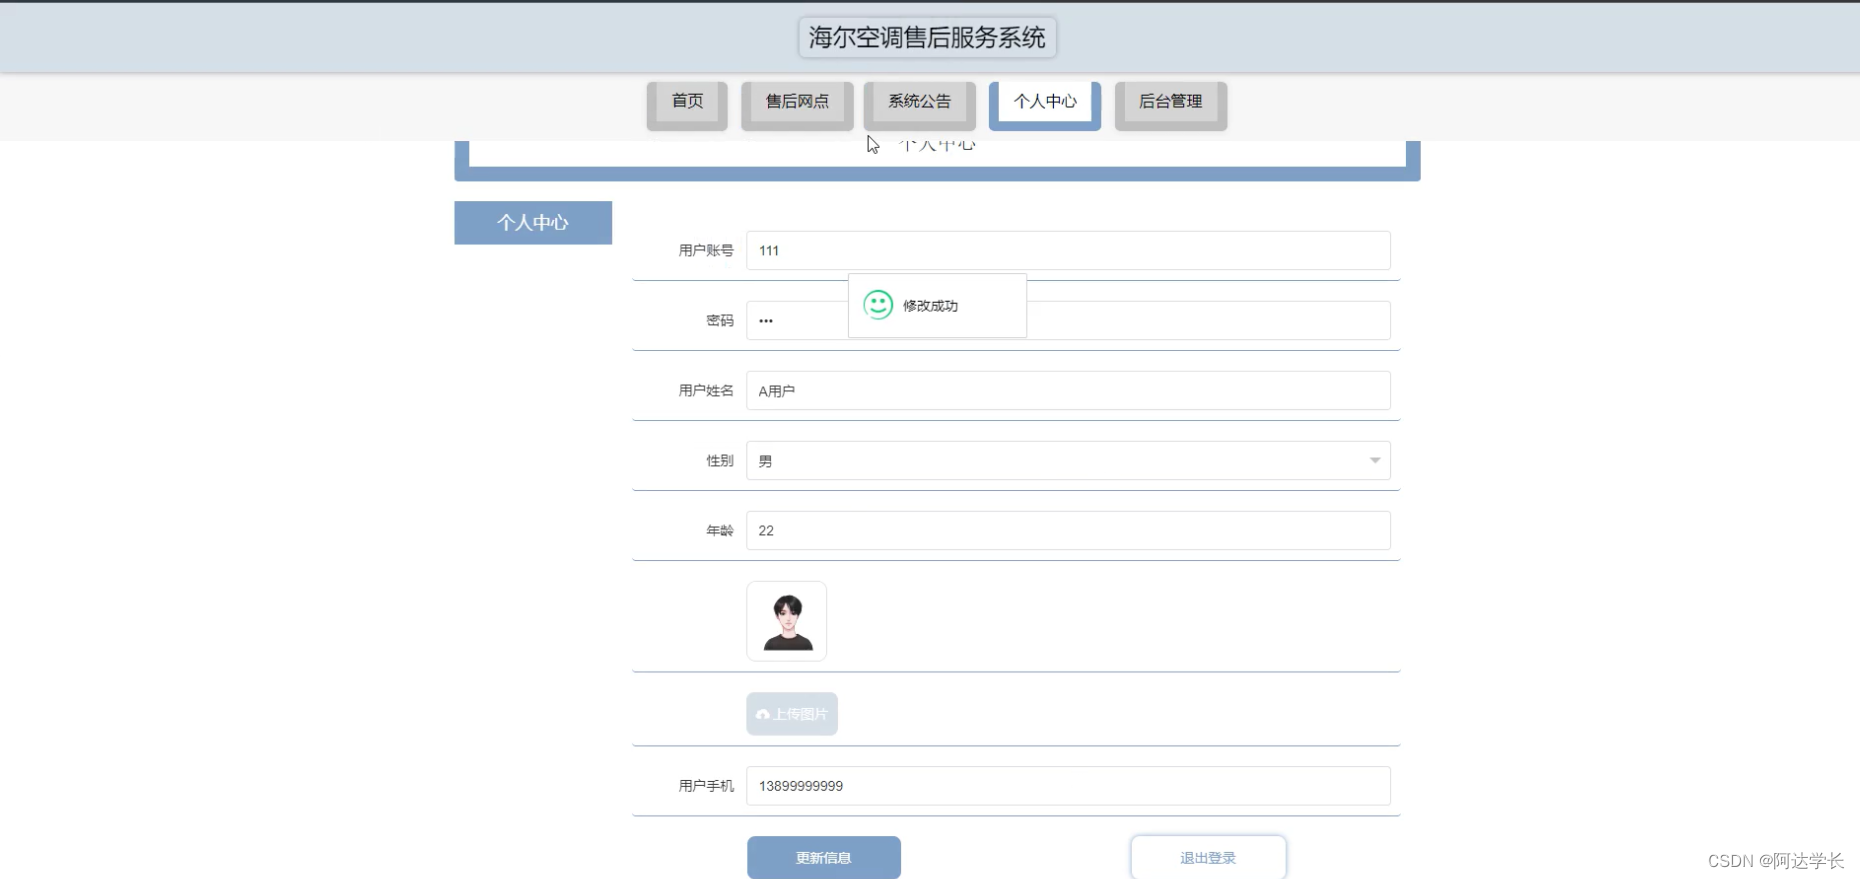Click the 用户手机 phone field

click(x=1068, y=786)
